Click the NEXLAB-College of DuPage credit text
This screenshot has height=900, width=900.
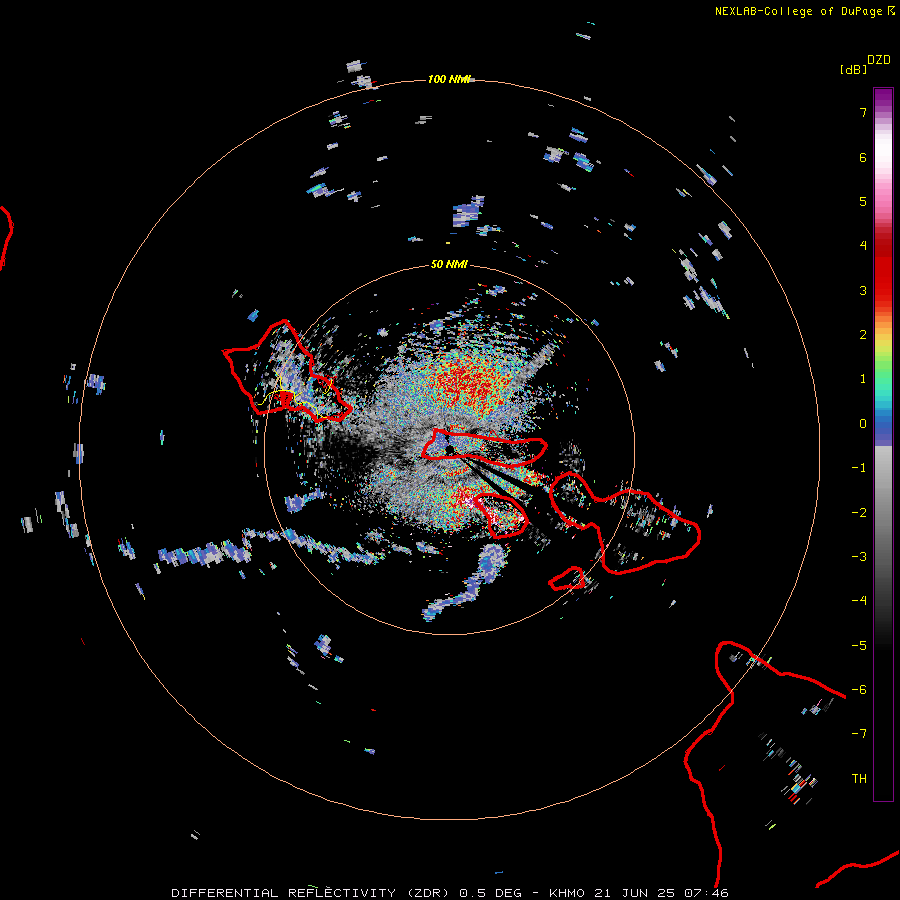tap(800, 11)
